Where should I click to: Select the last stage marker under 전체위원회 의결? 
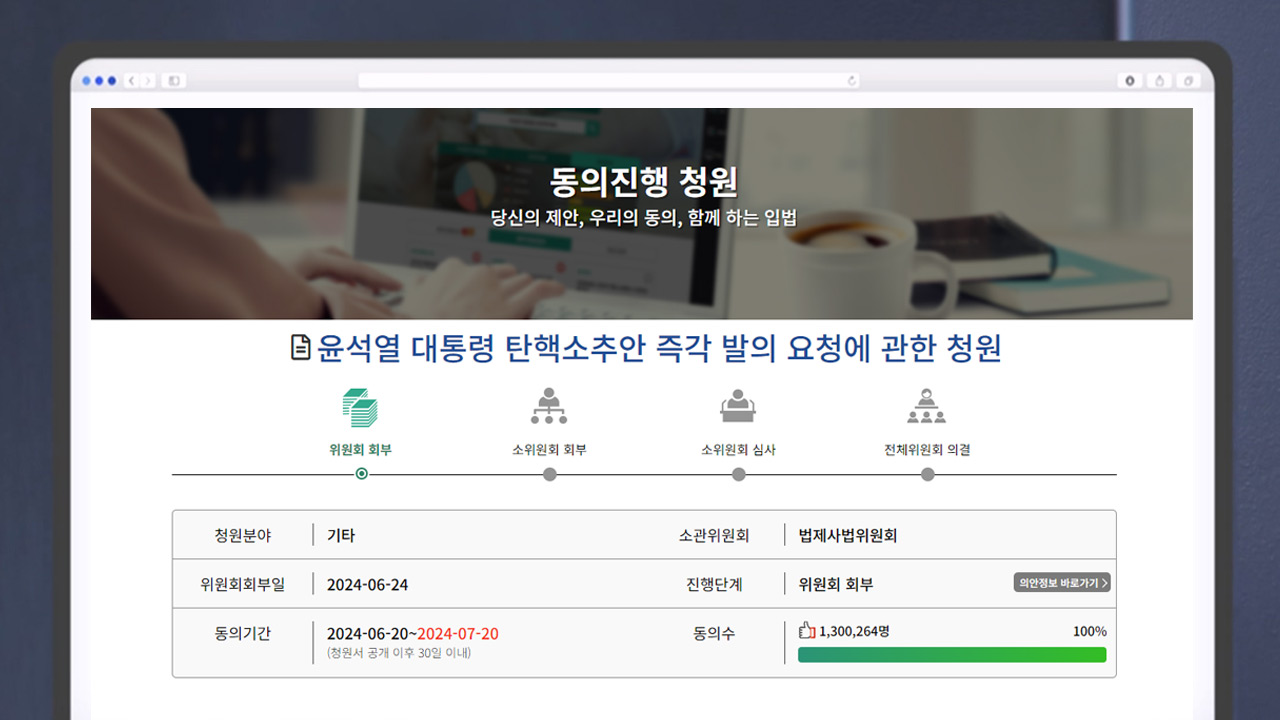pyautogui.click(x=926, y=473)
